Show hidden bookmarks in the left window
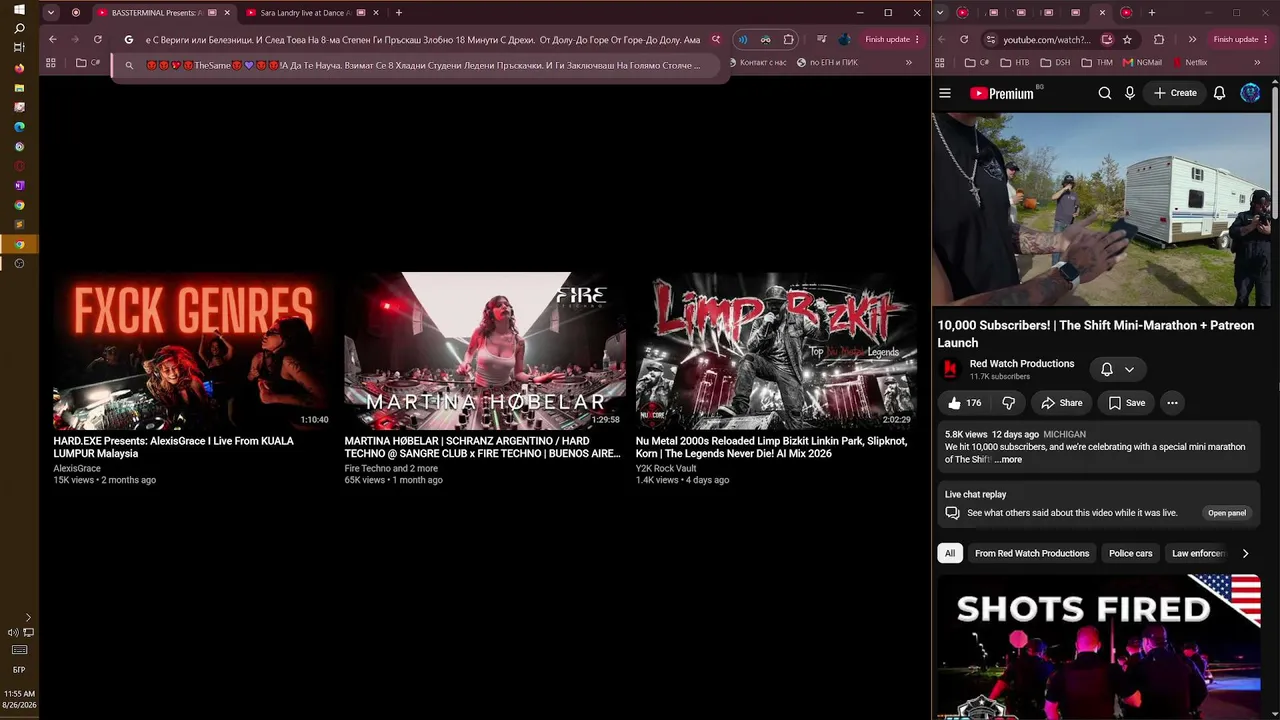Screen dimensions: 1280x720 (908, 63)
